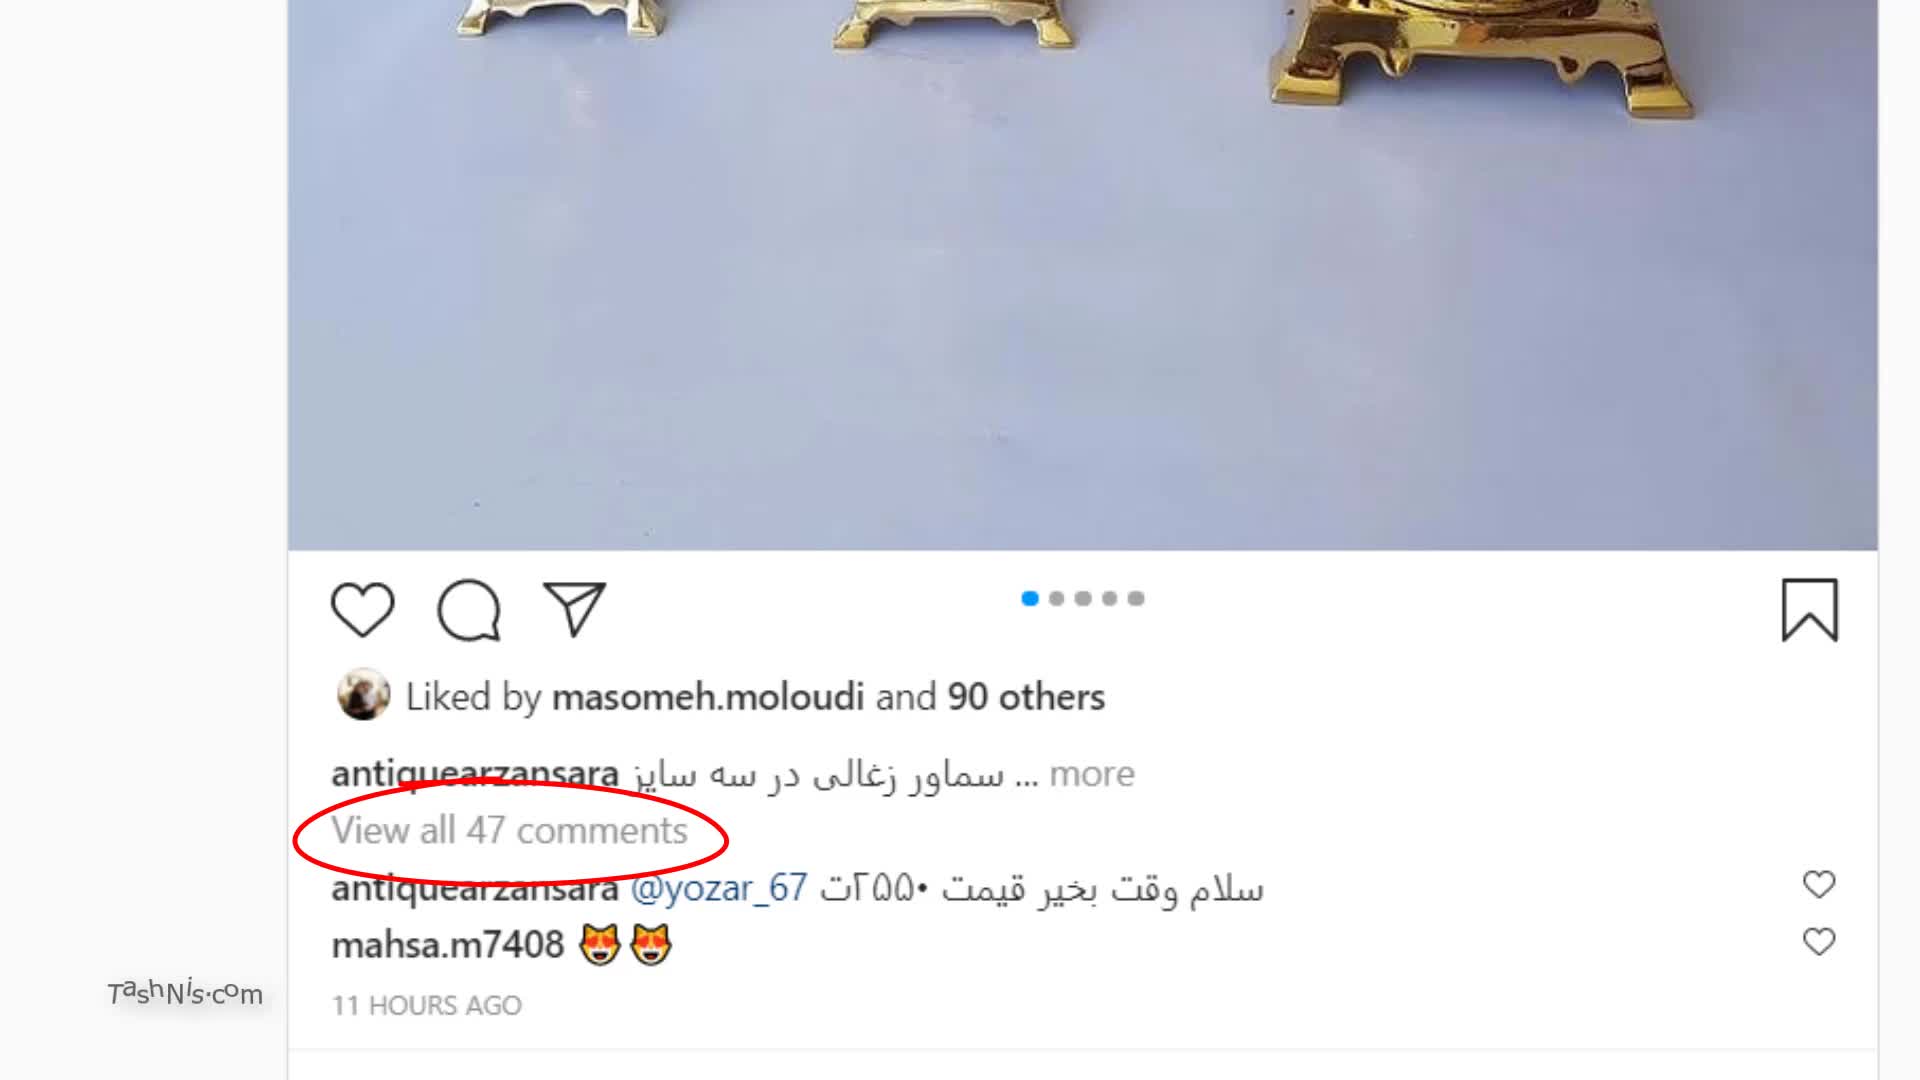This screenshot has height=1080, width=1920.
Task: Expand caption with the more link
Action: (x=1092, y=774)
